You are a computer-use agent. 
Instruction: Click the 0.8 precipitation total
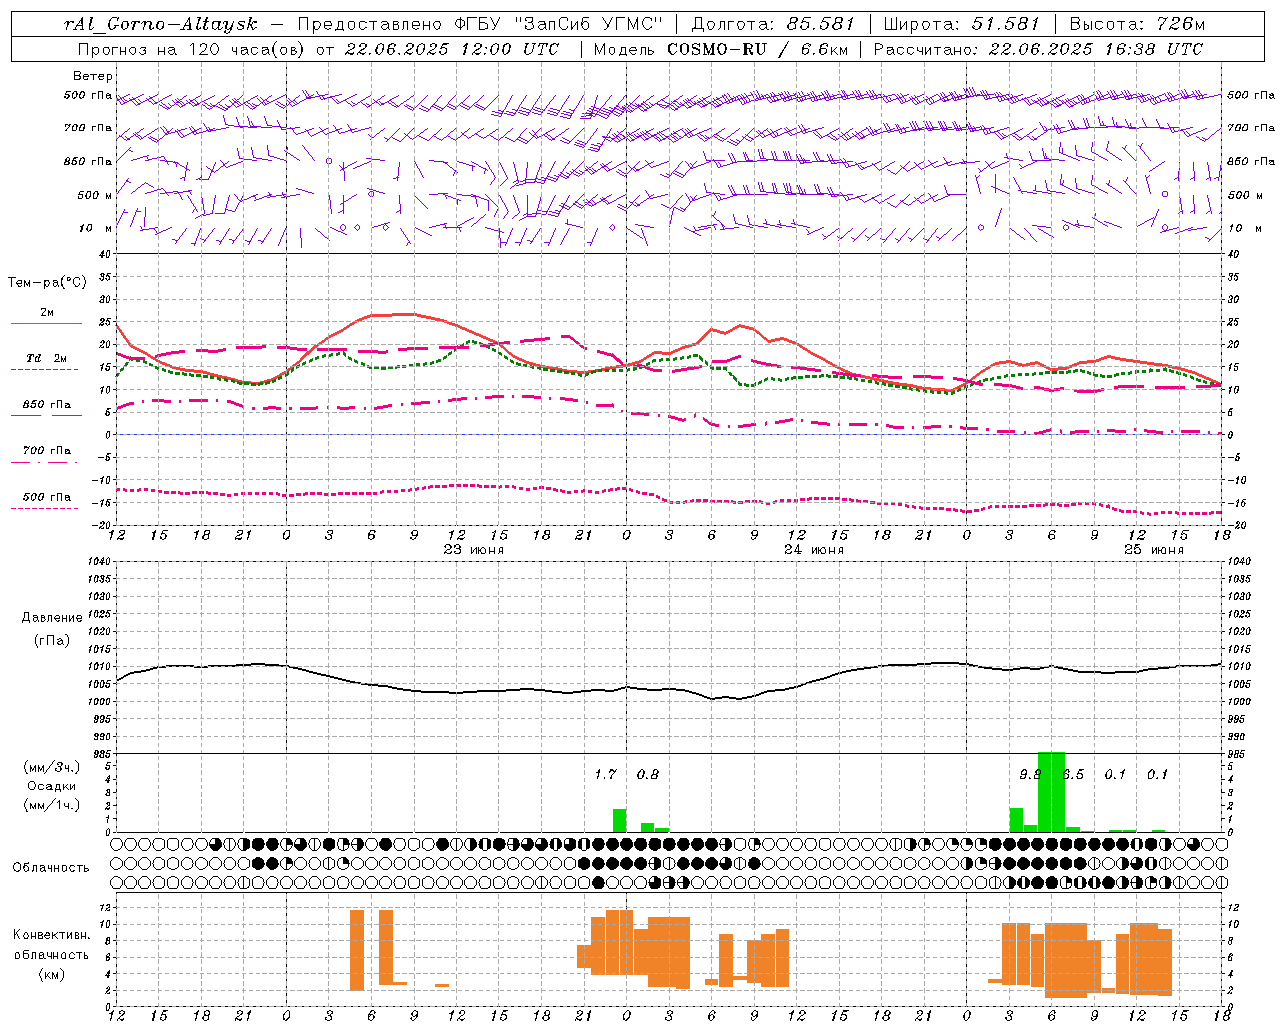point(648,774)
